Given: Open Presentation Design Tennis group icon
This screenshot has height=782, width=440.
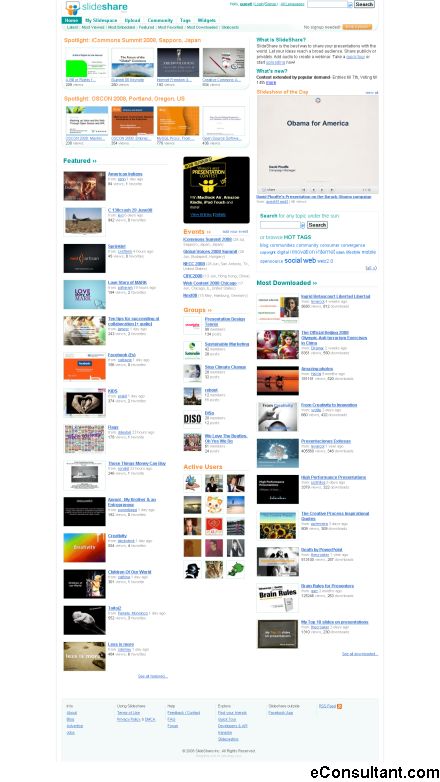Looking at the screenshot, I should tap(192, 325).
